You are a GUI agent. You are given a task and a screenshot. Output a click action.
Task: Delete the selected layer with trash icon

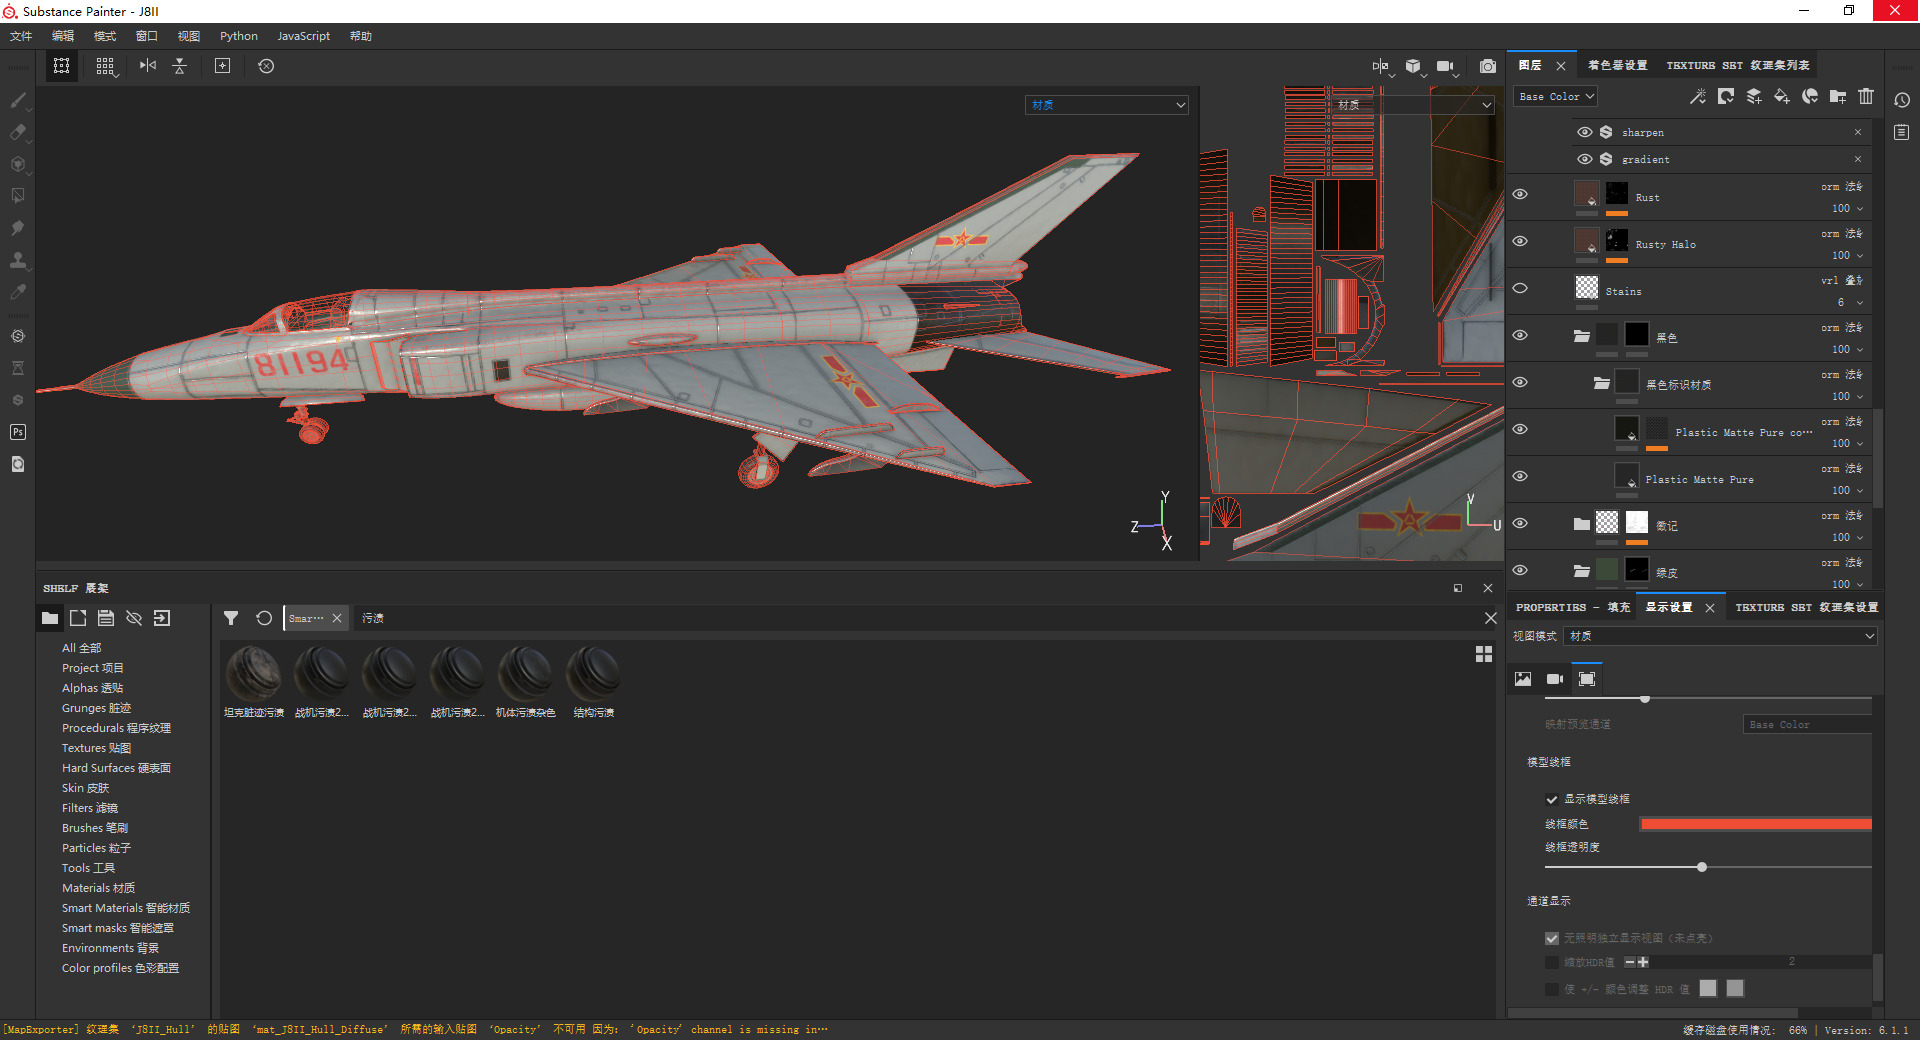pos(1866,97)
